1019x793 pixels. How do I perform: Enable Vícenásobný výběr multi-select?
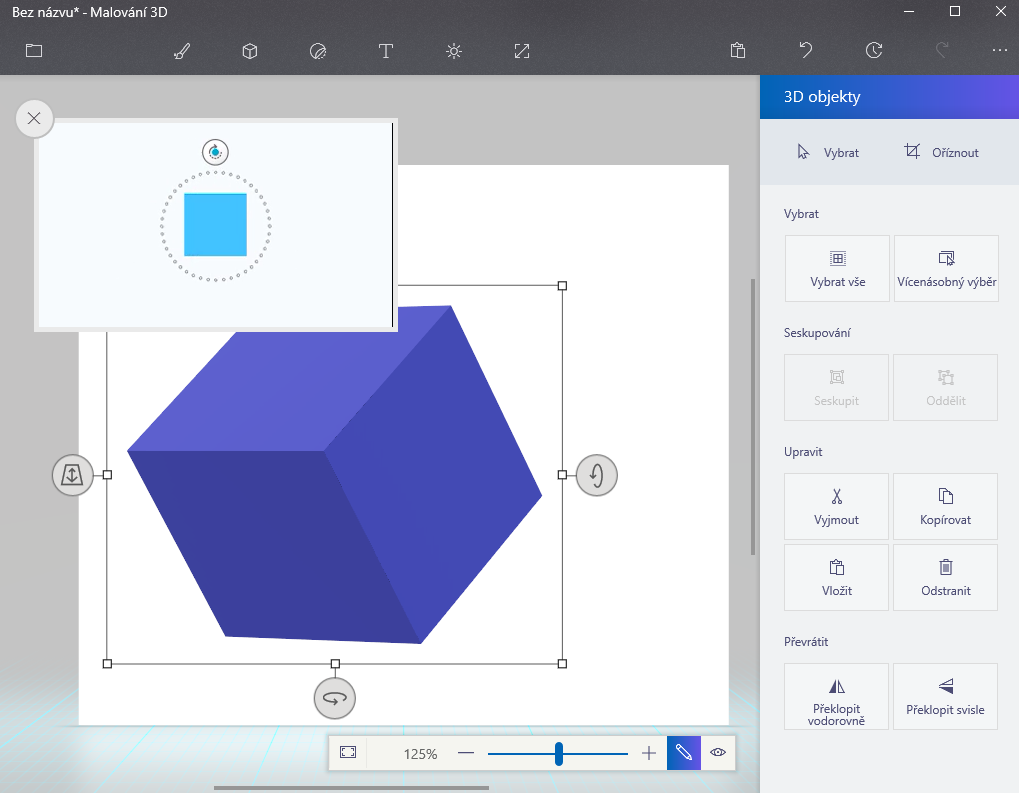(x=946, y=268)
